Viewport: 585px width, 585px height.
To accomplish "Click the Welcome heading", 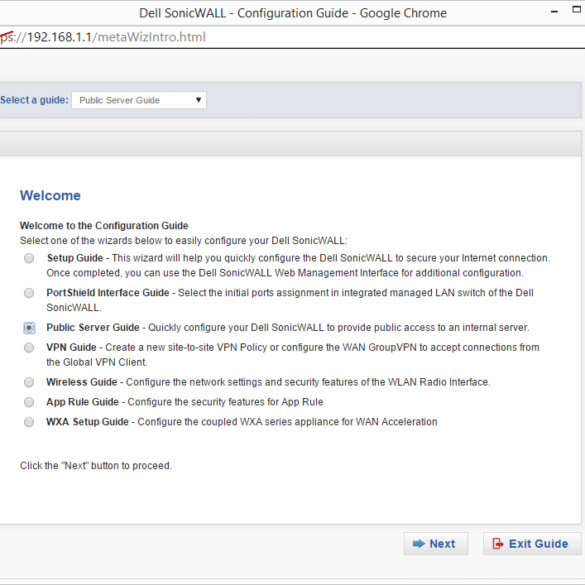I will point(50,195).
